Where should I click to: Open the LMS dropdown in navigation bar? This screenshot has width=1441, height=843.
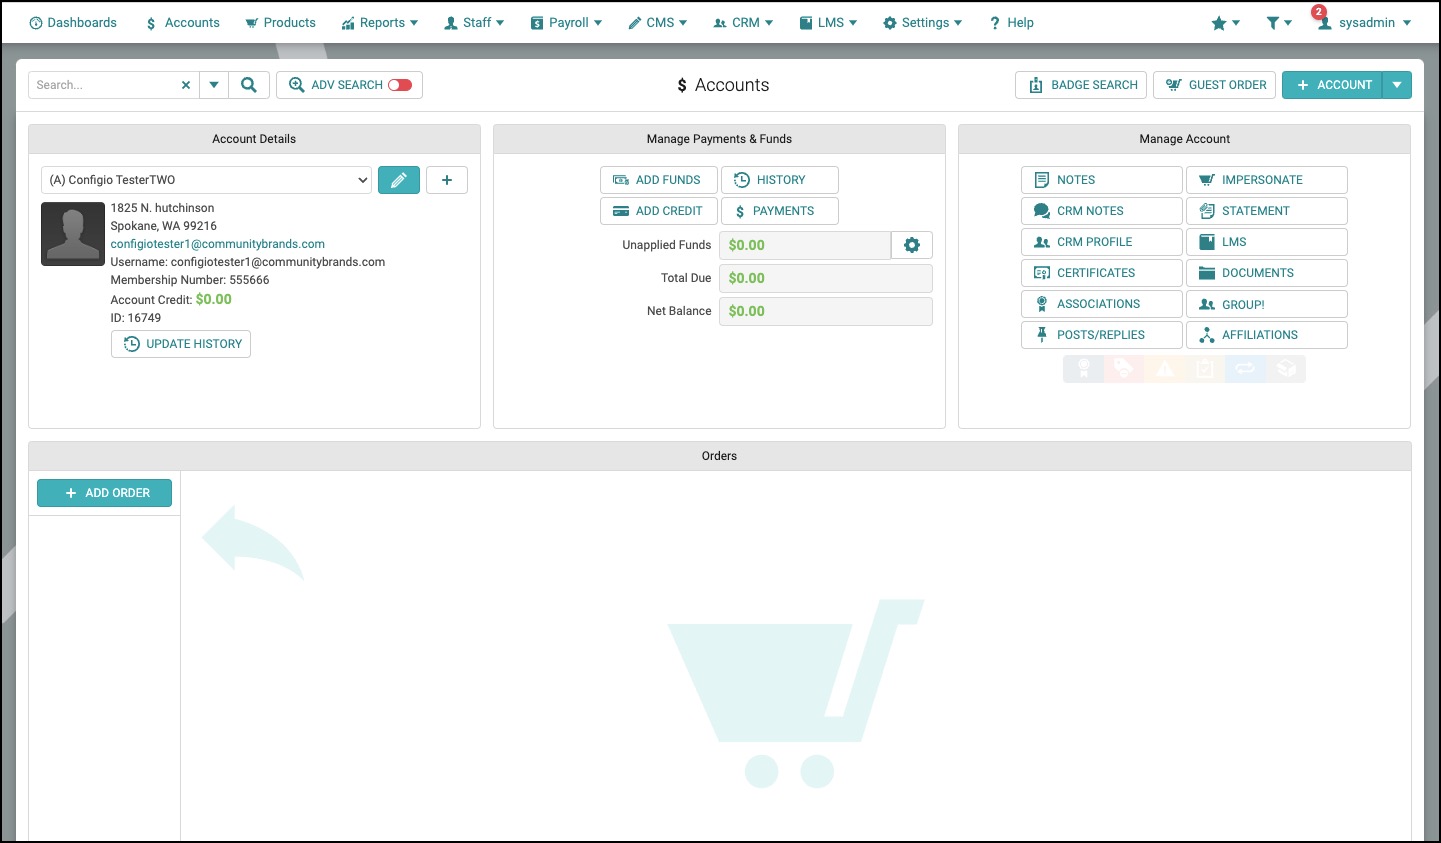pyautogui.click(x=828, y=22)
